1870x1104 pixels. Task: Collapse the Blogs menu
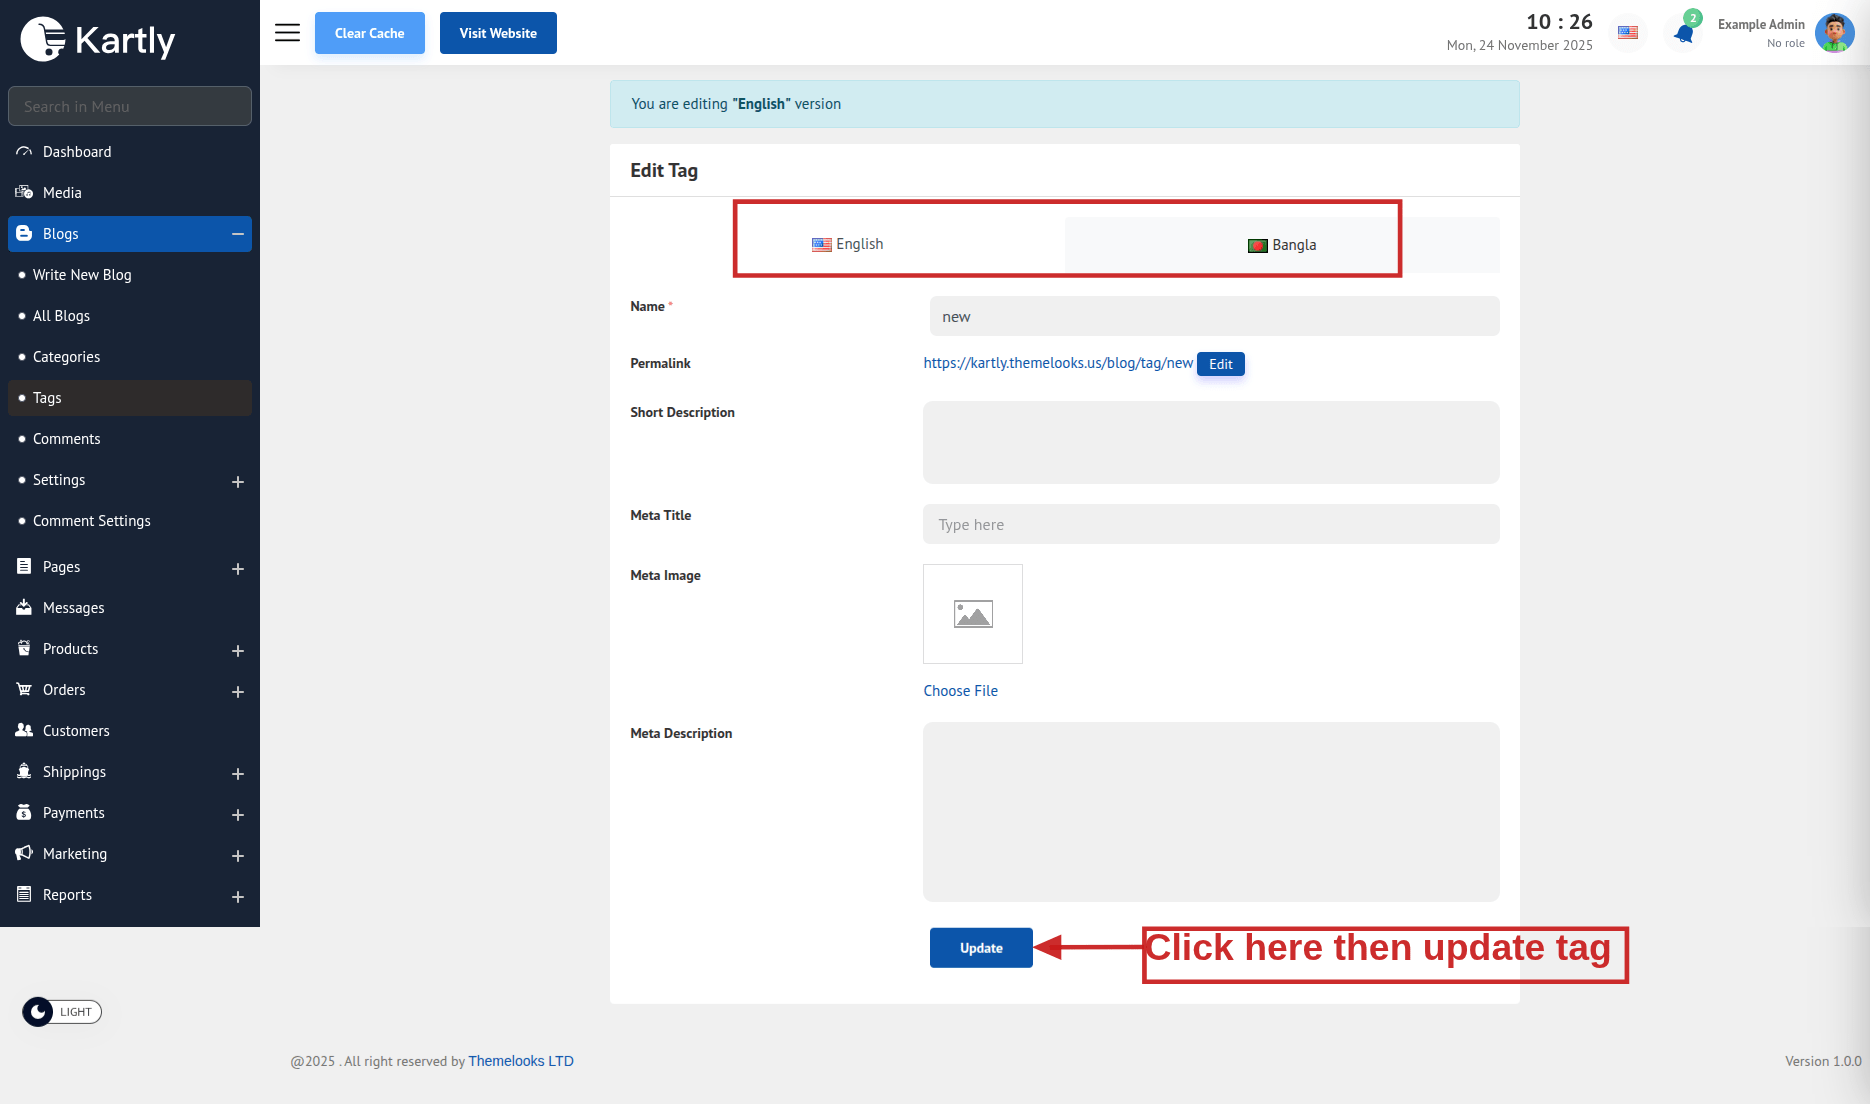click(x=238, y=234)
